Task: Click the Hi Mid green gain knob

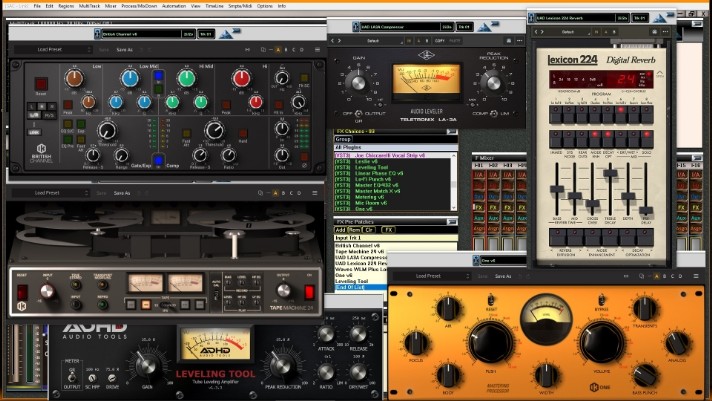Action: (186, 78)
